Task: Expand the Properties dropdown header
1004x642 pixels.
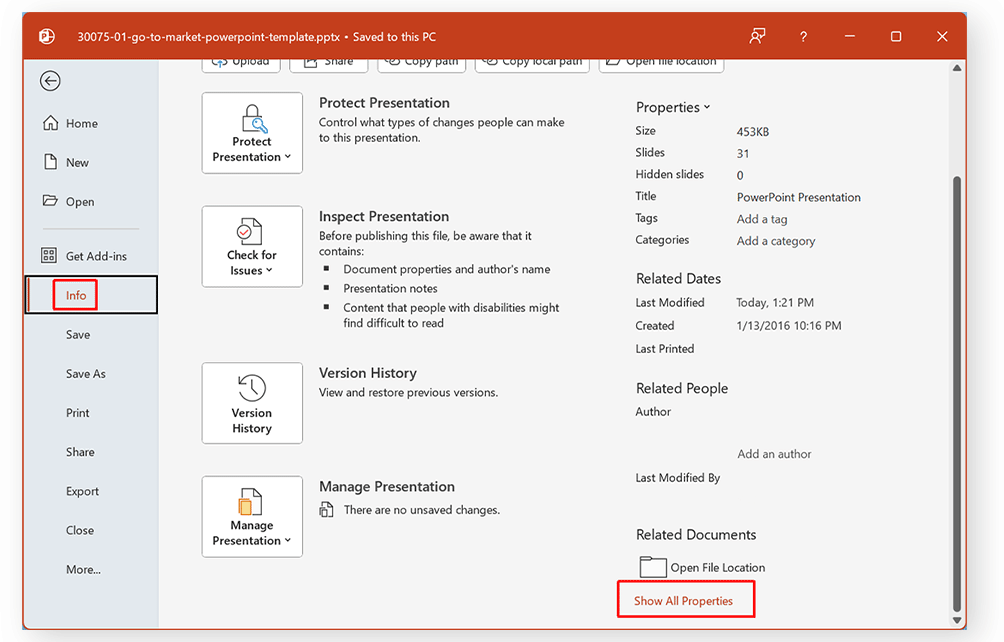Action: (x=673, y=107)
